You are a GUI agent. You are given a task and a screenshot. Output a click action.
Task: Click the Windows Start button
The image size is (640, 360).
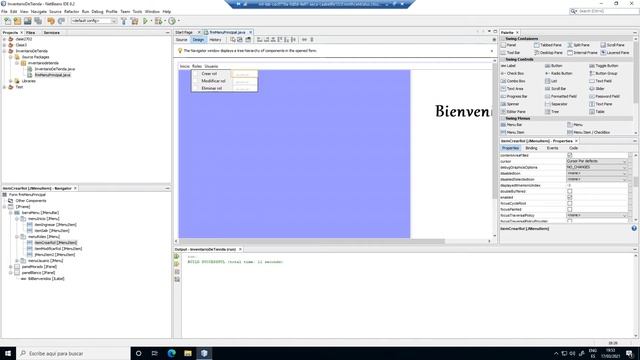(8, 353)
